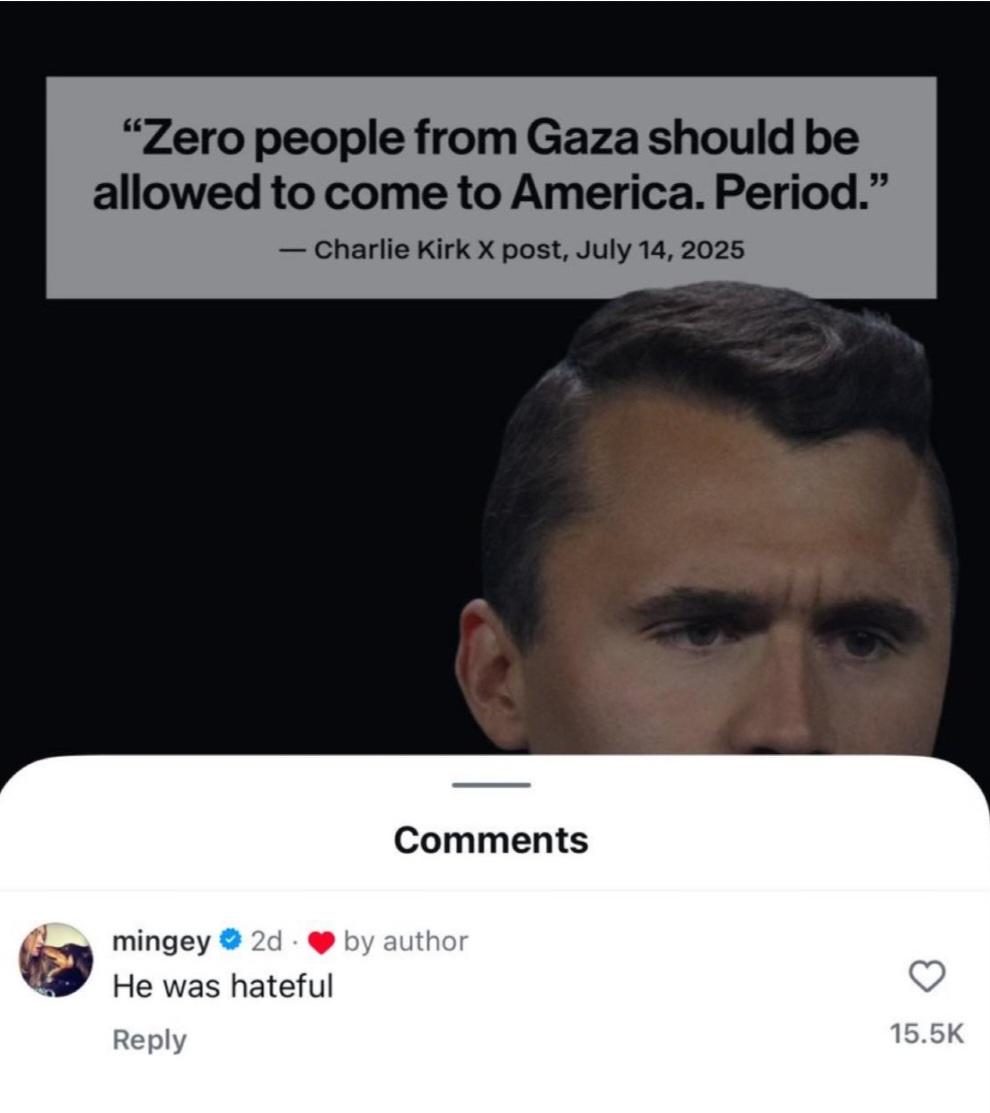Tap the red heart liked-by-author icon

click(321, 942)
